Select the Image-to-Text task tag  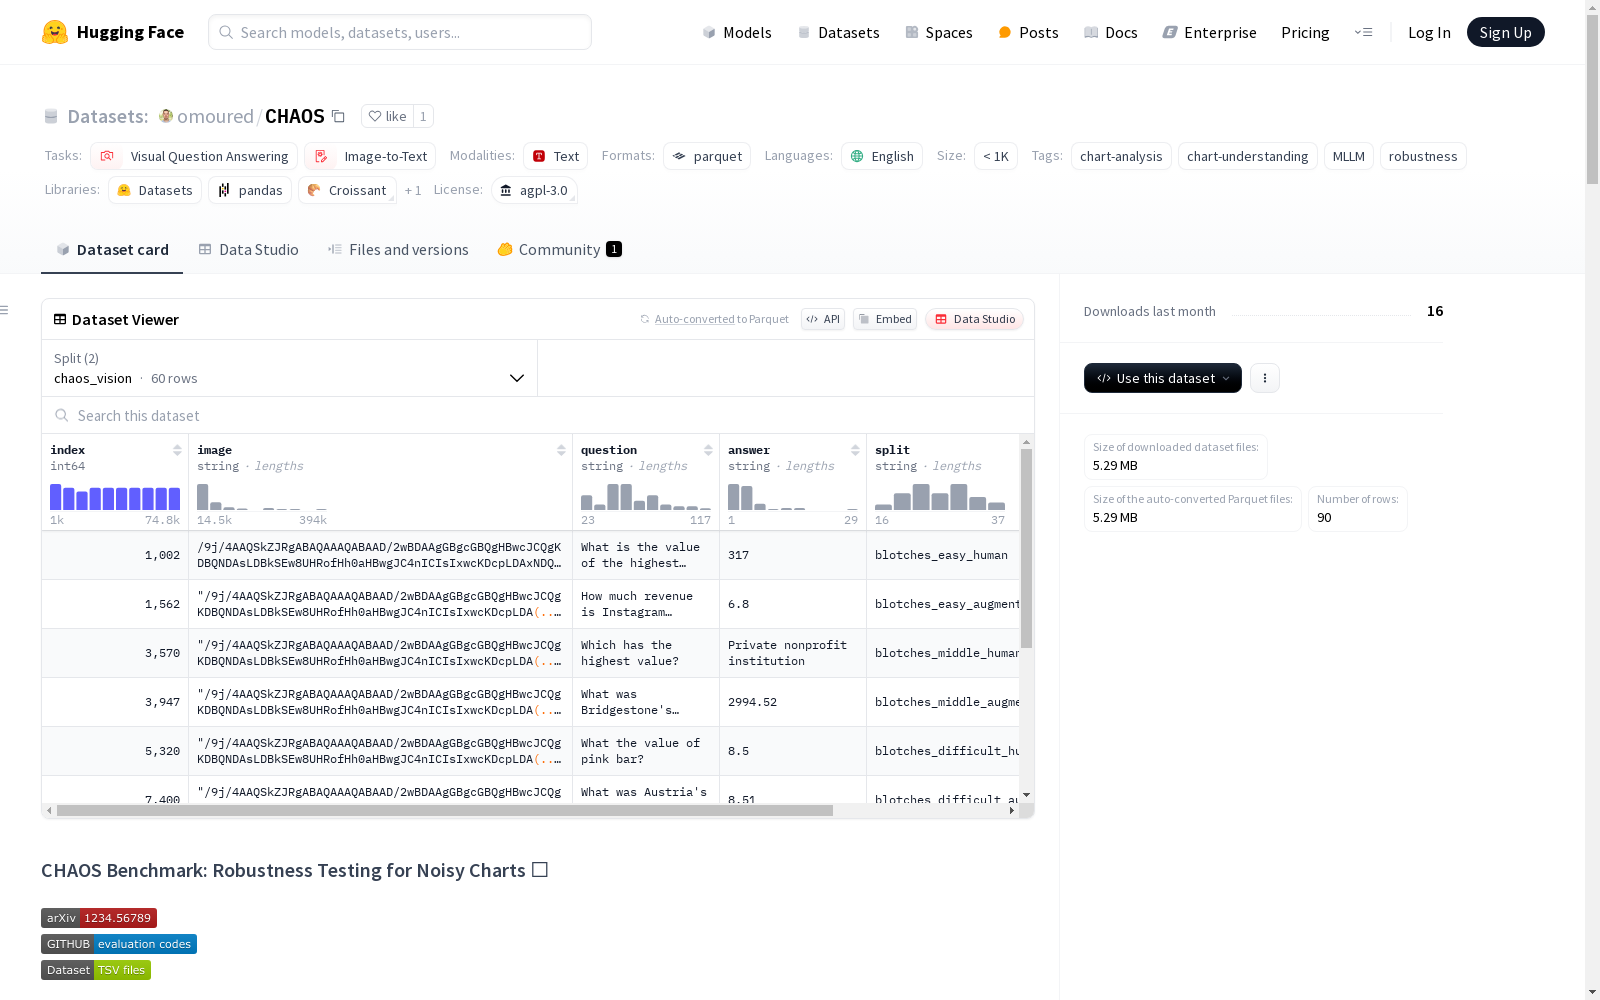pos(371,156)
